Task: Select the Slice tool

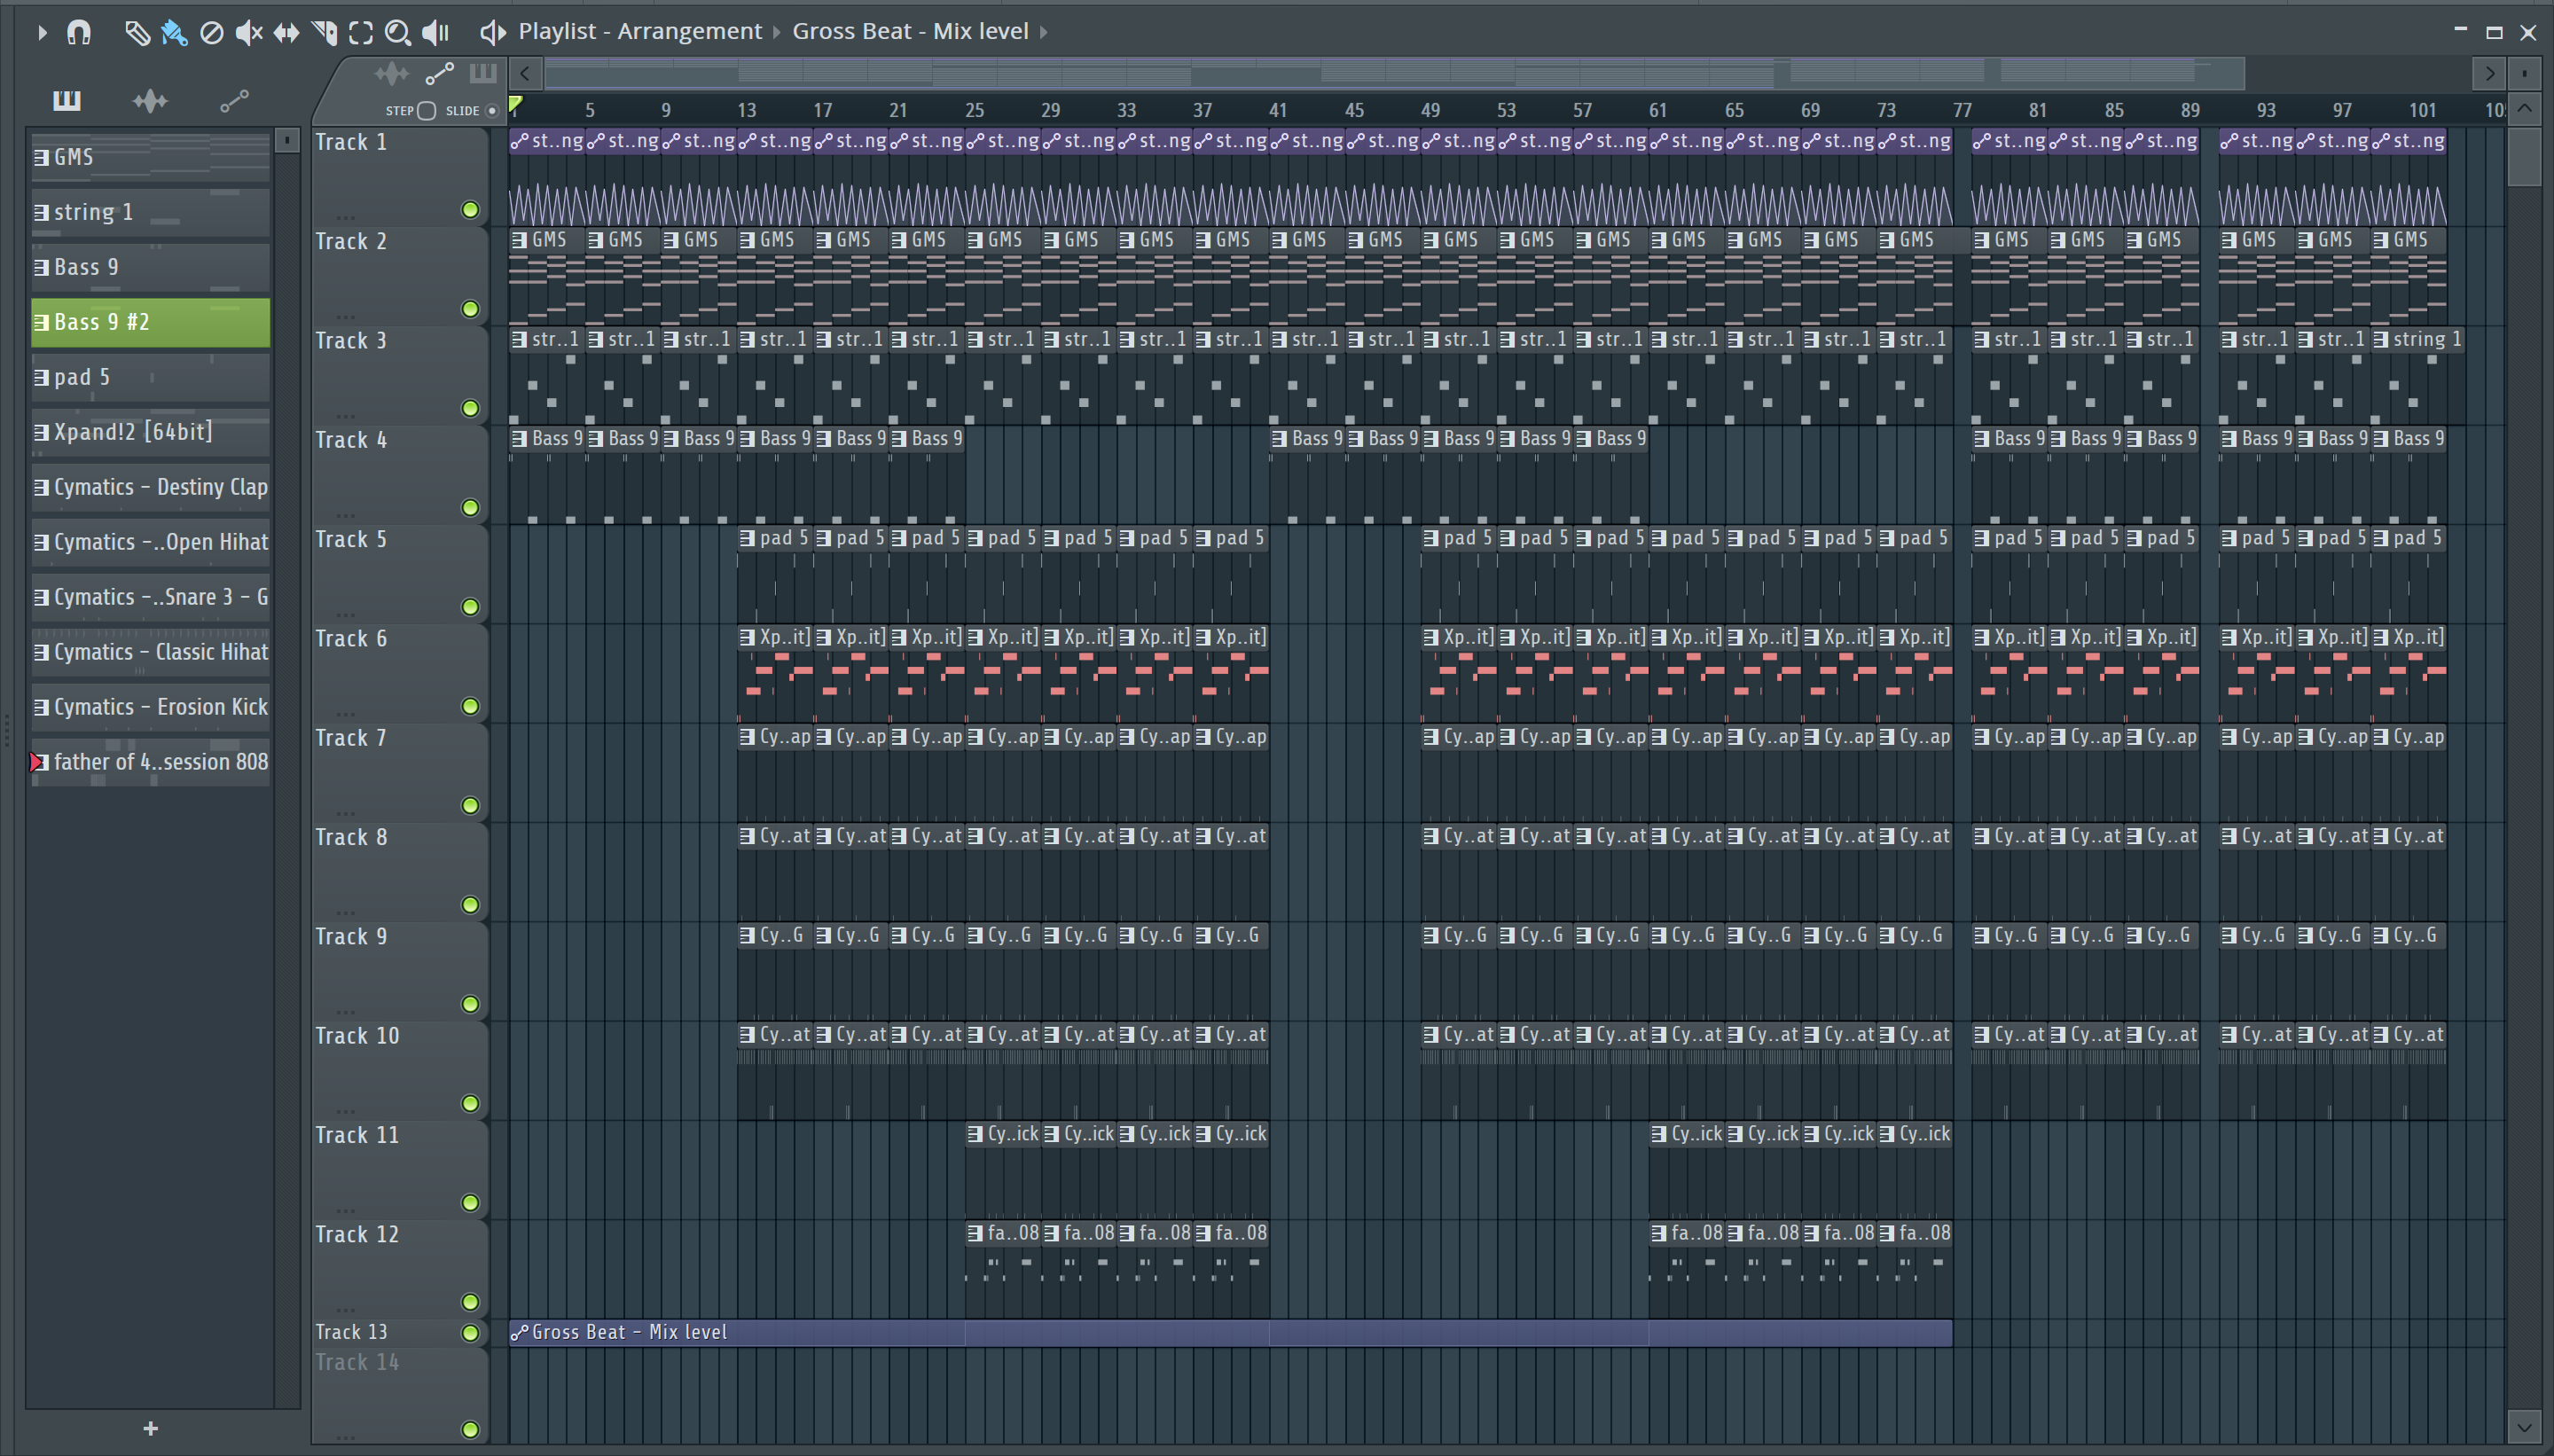Action: 324,32
